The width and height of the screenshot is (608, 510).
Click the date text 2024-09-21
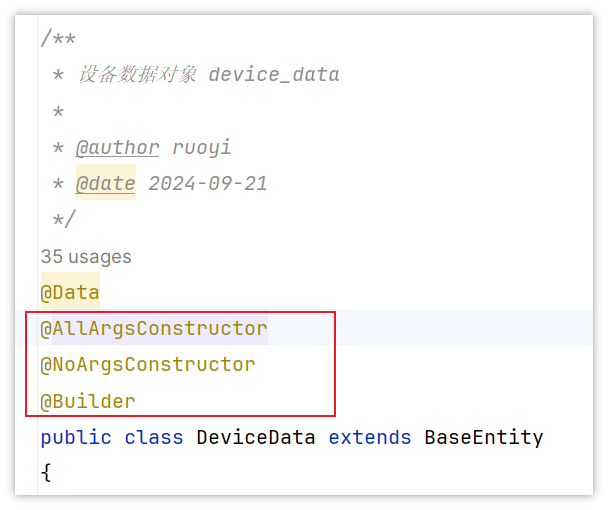click(x=208, y=183)
